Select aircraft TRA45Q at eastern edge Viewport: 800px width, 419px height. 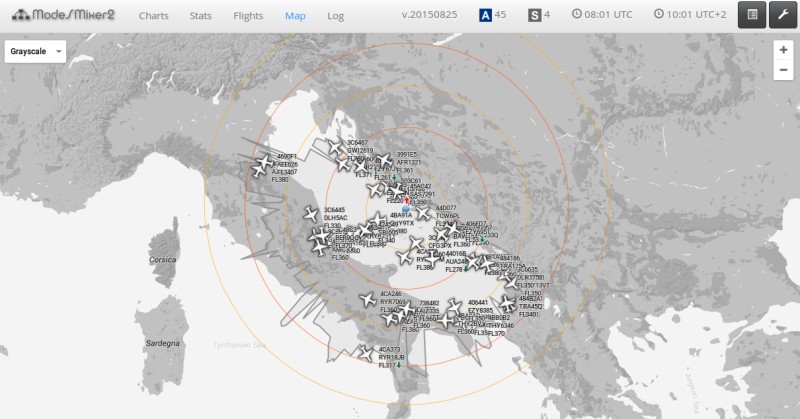pyautogui.click(x=507, y=303)
